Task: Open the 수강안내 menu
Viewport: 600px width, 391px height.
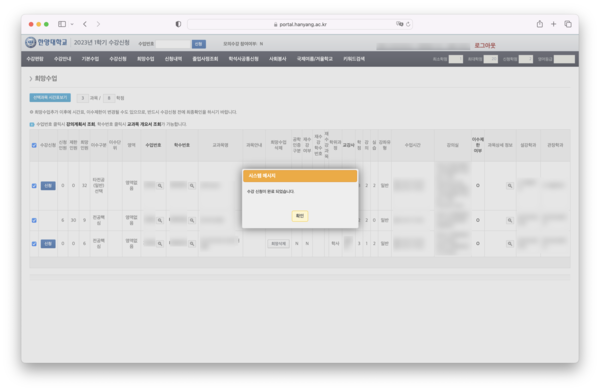Action: point(62,59)
